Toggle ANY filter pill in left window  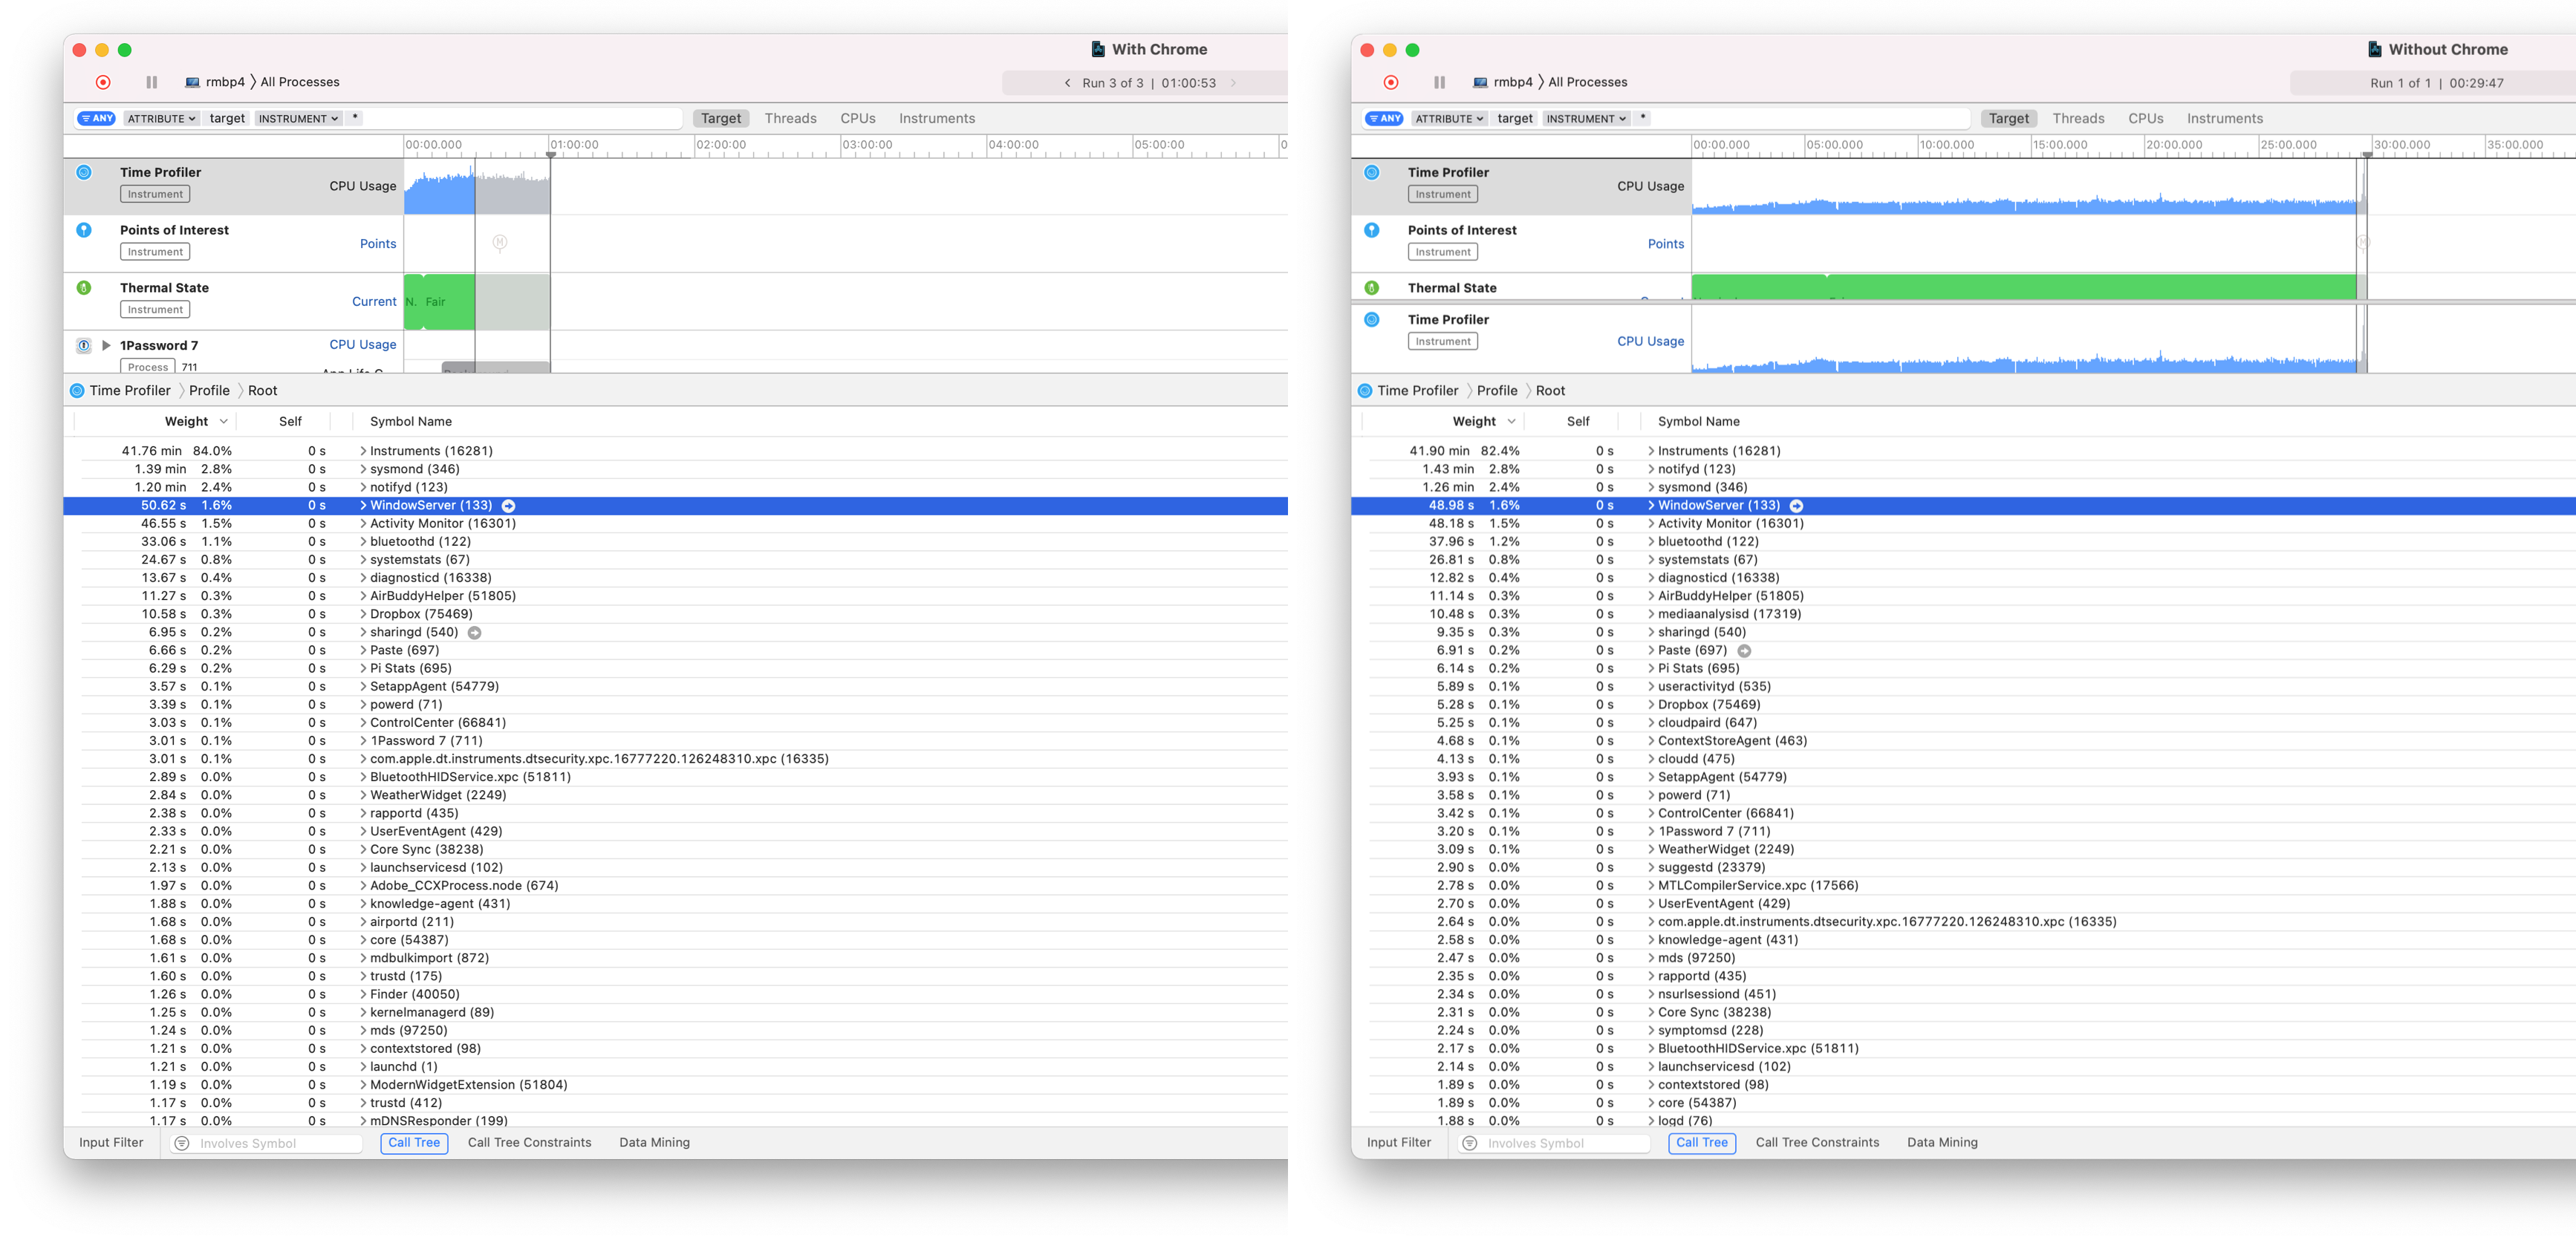click(96, 118)
